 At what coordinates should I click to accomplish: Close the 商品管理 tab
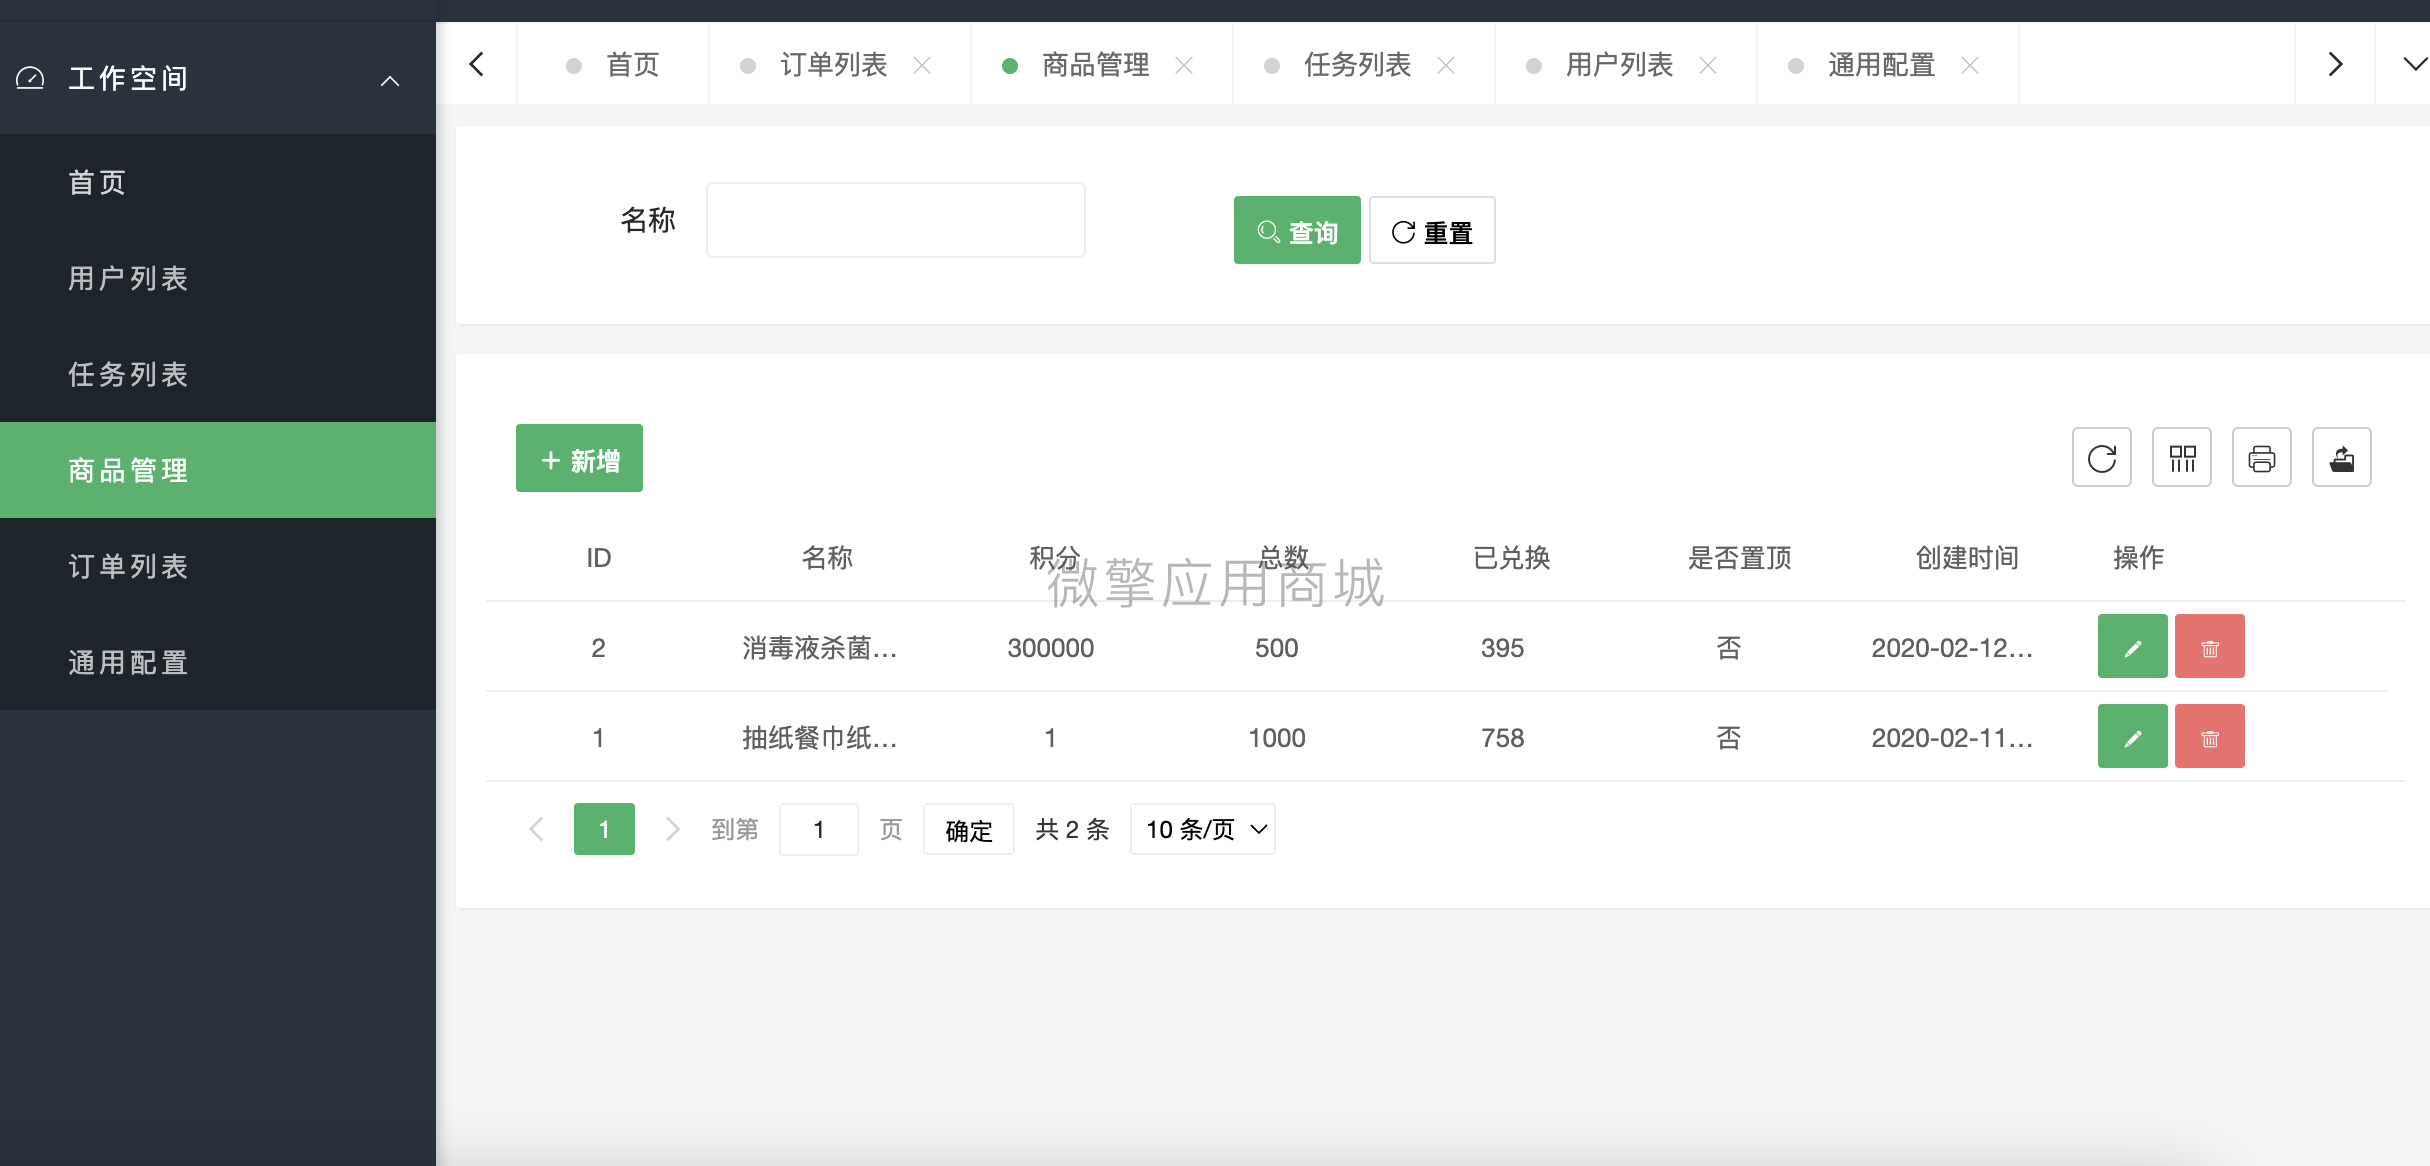[1184, 65]
